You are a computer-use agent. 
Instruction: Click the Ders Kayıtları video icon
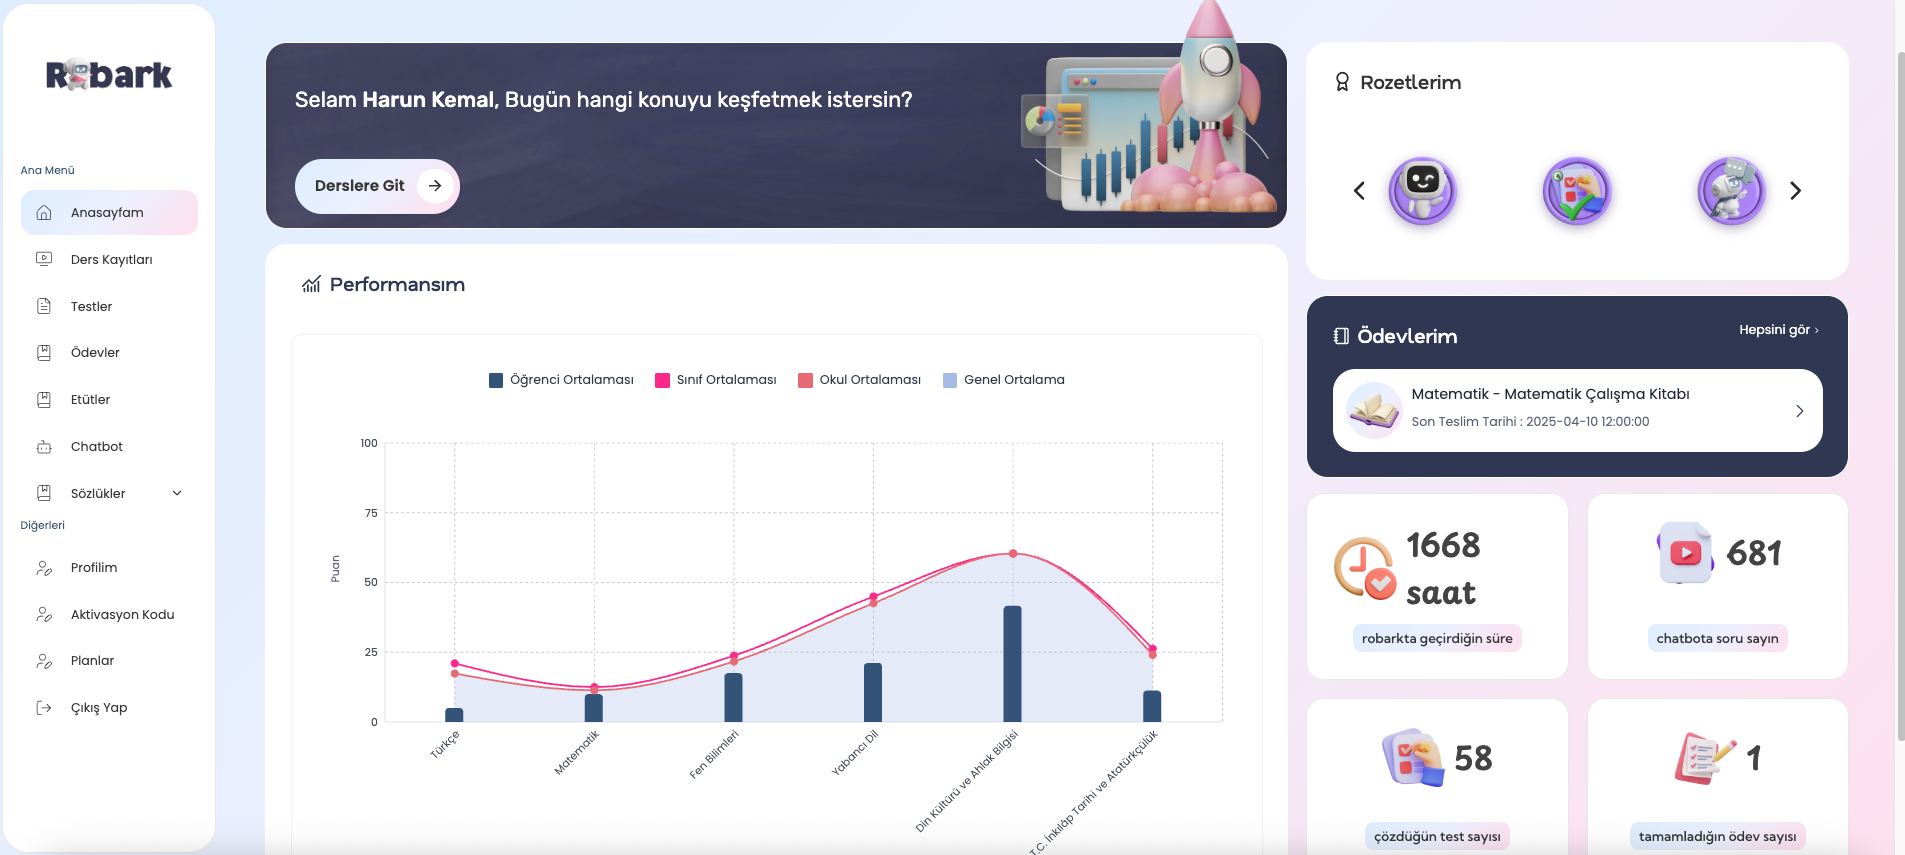pos(44,259)
